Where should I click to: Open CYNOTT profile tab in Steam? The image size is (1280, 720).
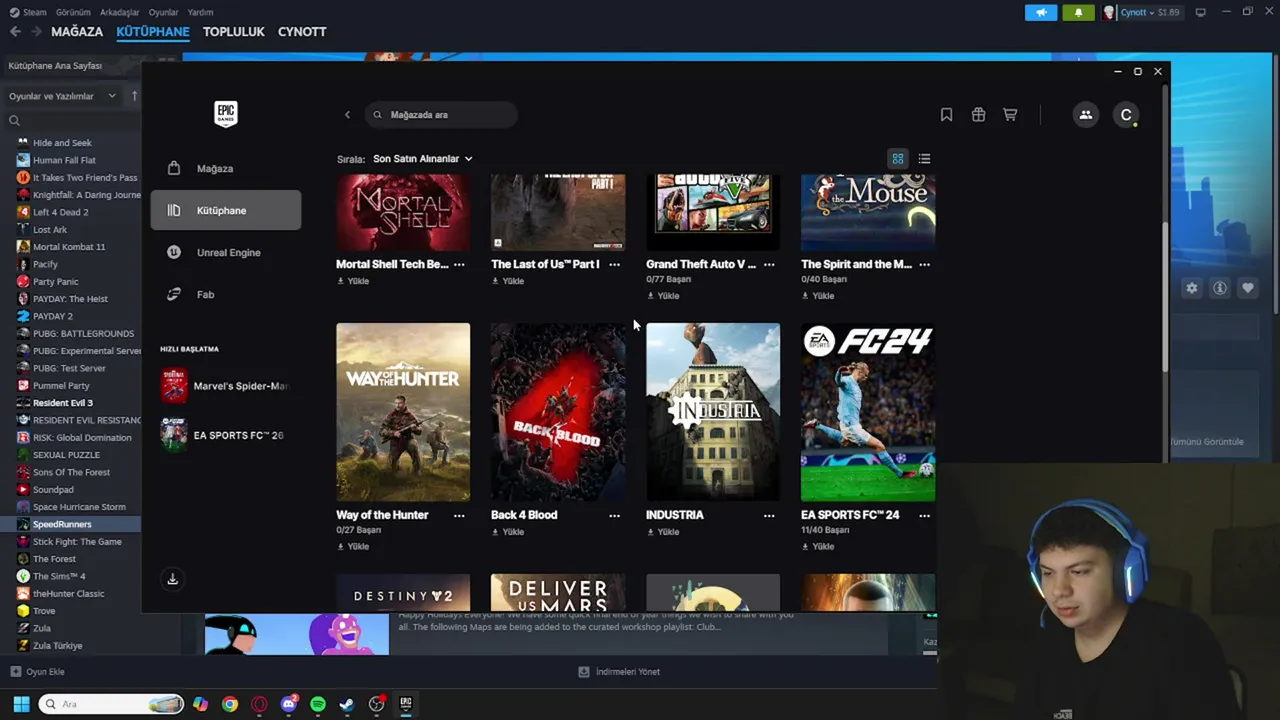click(x=302, y=32)
